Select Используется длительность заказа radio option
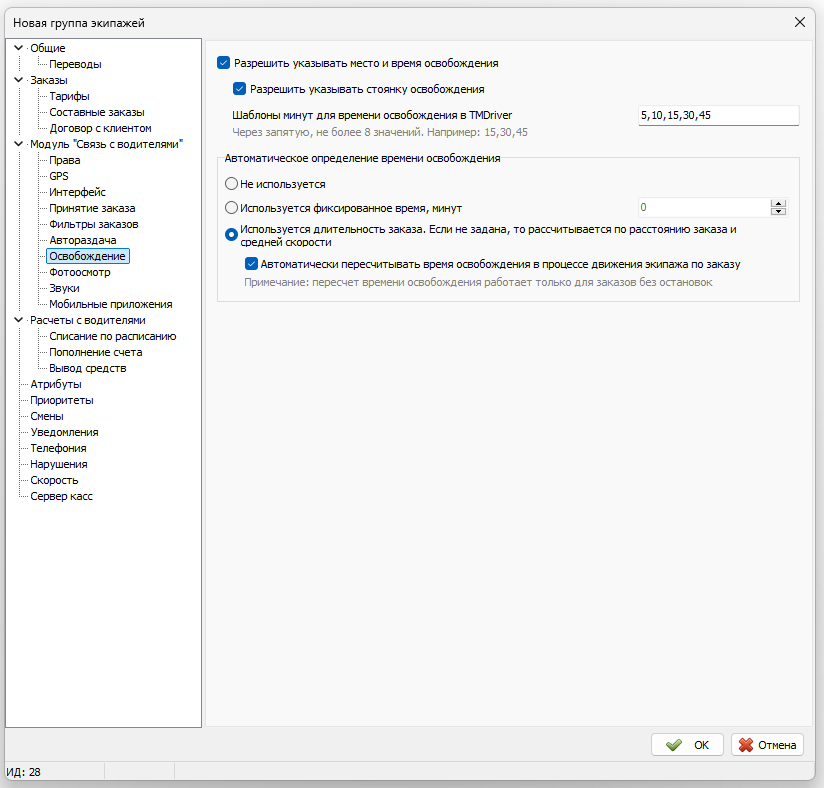The image size is (824, 788). tap(232, 235)
